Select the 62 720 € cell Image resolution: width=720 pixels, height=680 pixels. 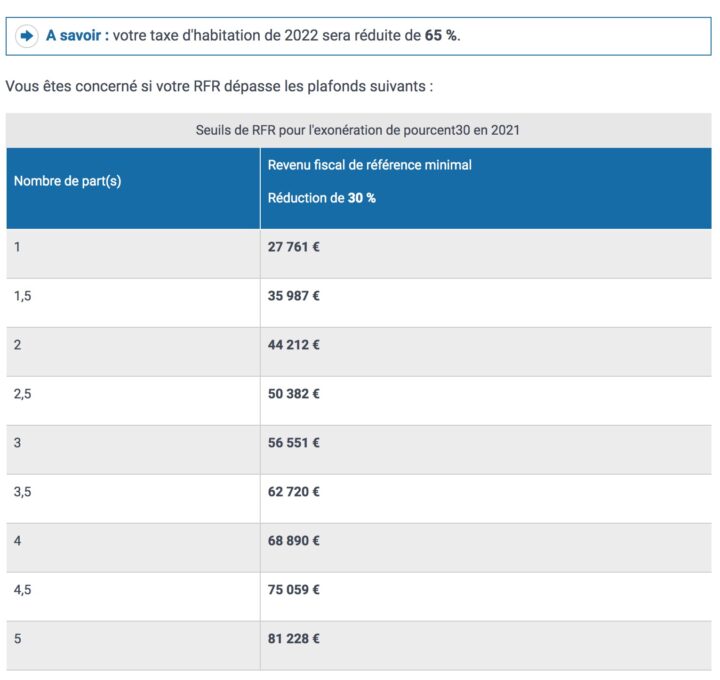[x=293, y=492]
